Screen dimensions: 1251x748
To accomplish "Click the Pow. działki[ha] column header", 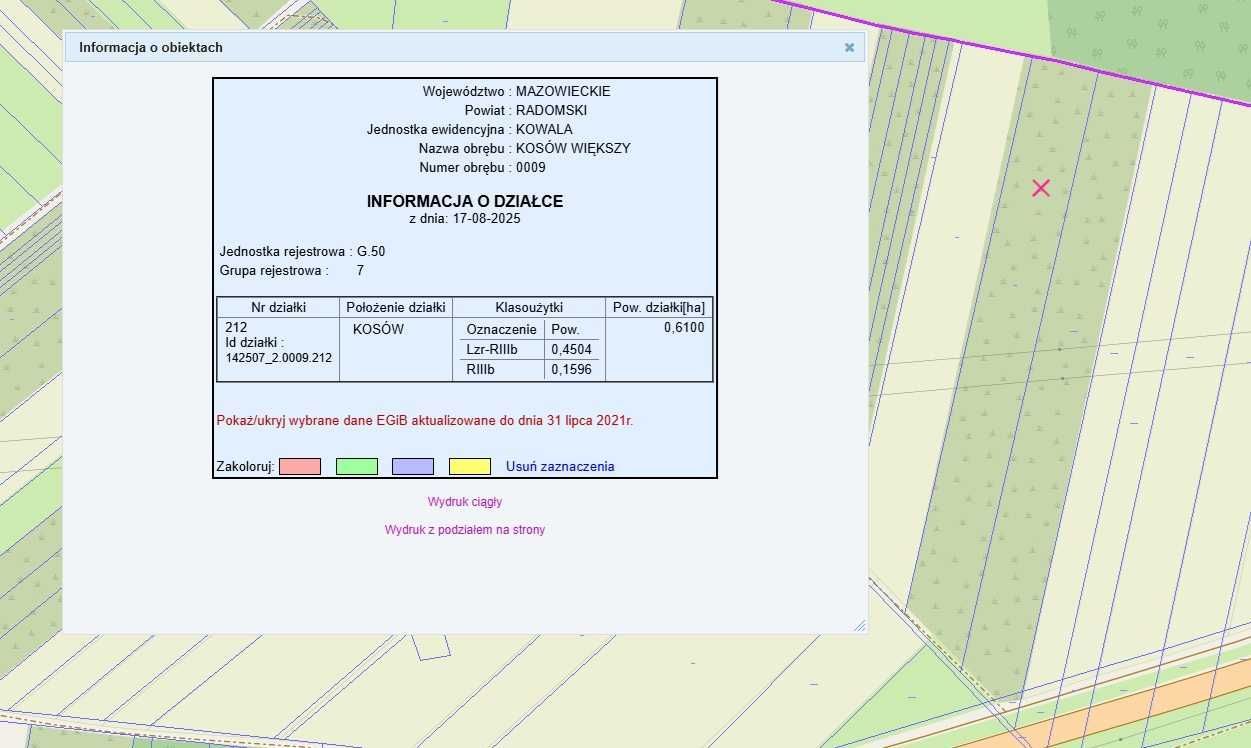I will tap(659, 307).
